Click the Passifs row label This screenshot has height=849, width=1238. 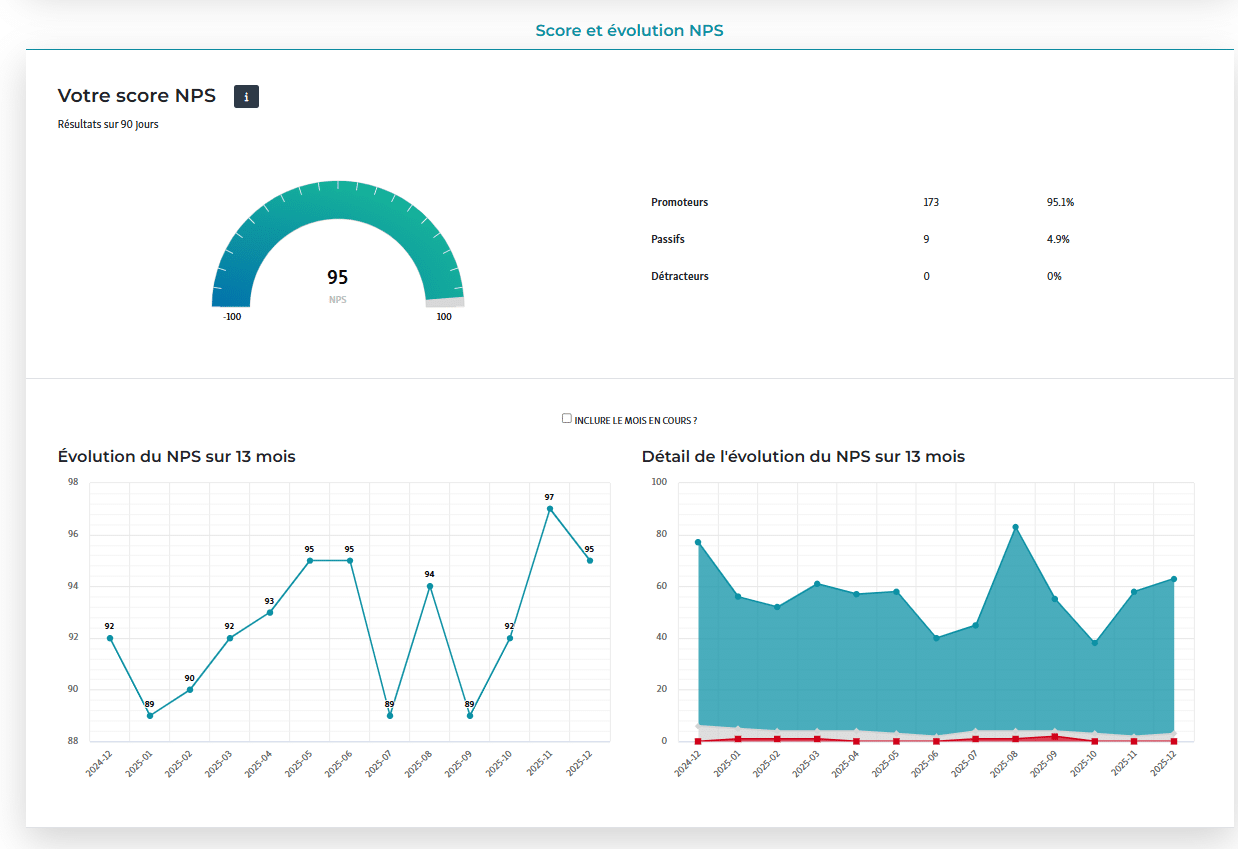pyautogui.click(x=668, y=240)
